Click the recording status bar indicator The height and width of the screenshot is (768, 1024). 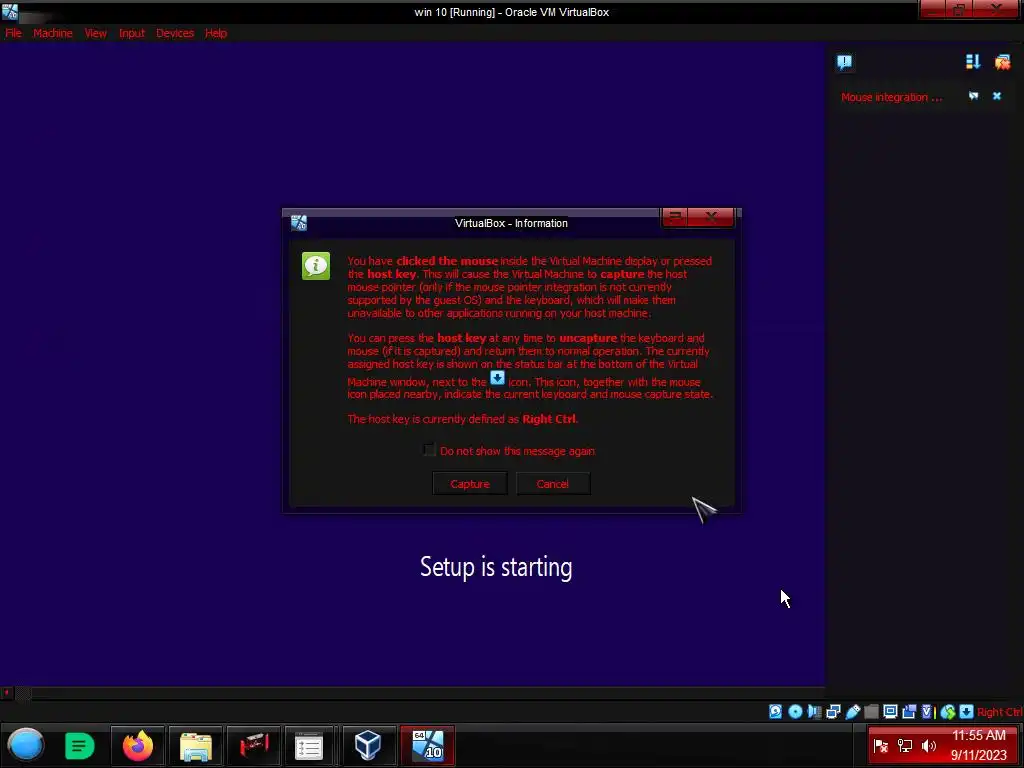point(909,712)
